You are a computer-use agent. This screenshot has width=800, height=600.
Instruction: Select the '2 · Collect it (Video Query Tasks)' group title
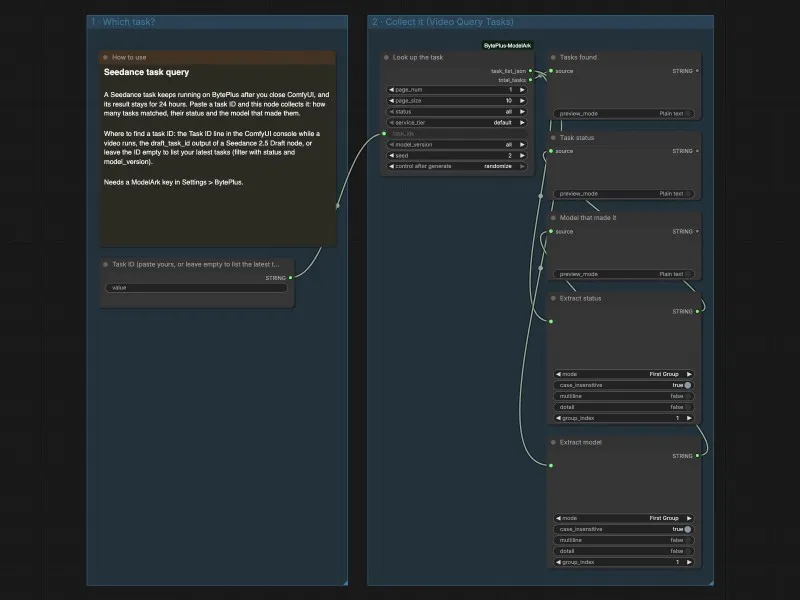tap(443, 22)
